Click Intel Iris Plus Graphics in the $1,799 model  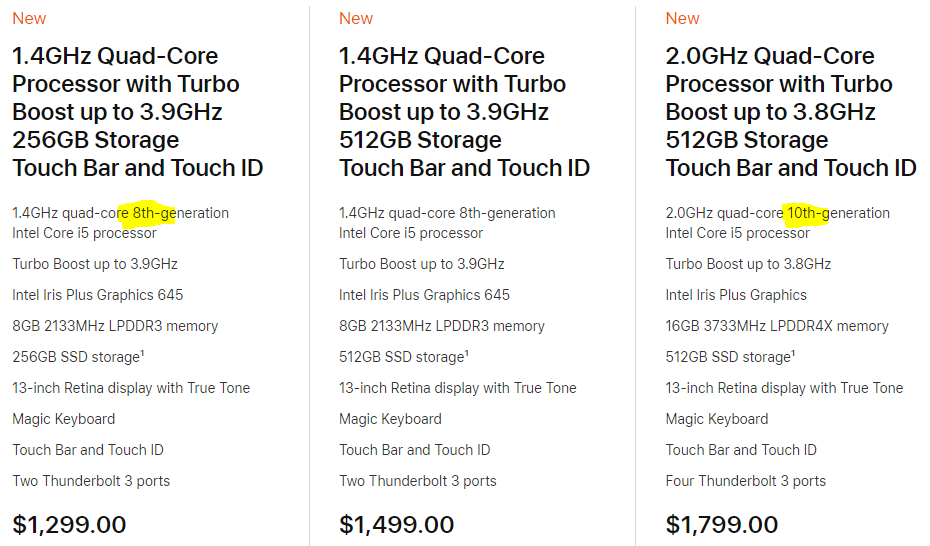[x=736, y=295]
